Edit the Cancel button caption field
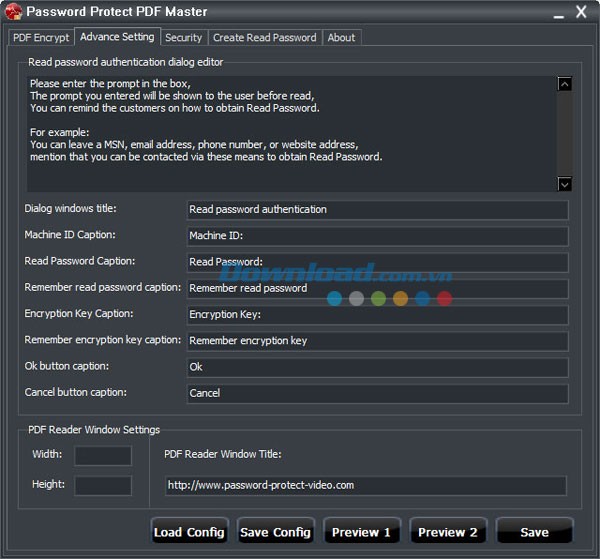Screen dimensions: 600x559 pos(377,393)
